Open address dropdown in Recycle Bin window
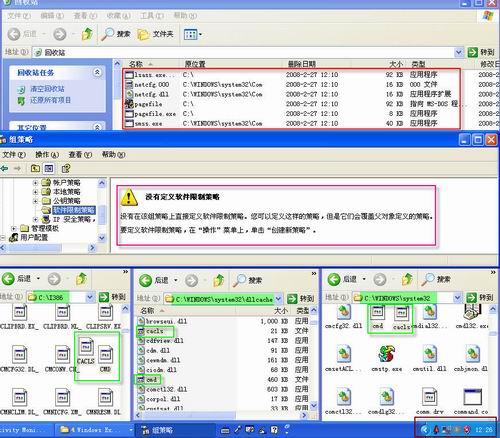Viewport: 500px width, 438px height. click(459, 52)
